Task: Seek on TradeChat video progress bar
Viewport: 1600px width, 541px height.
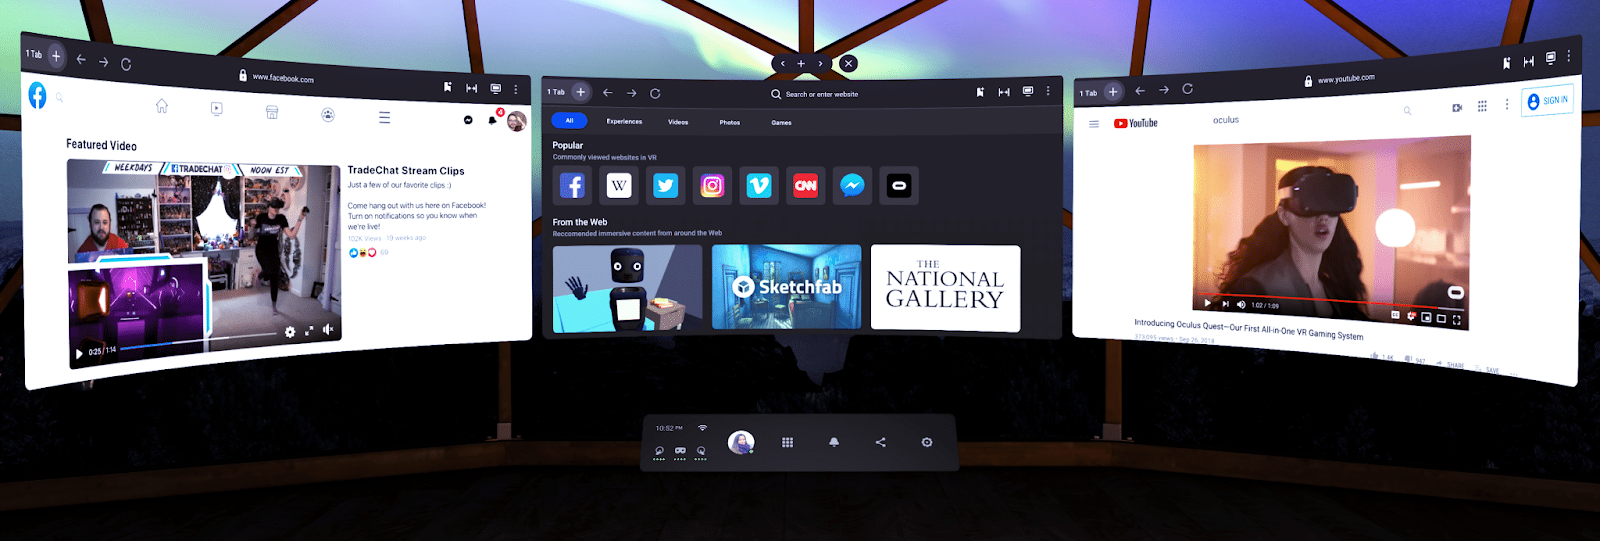Action: pos(198,341)
